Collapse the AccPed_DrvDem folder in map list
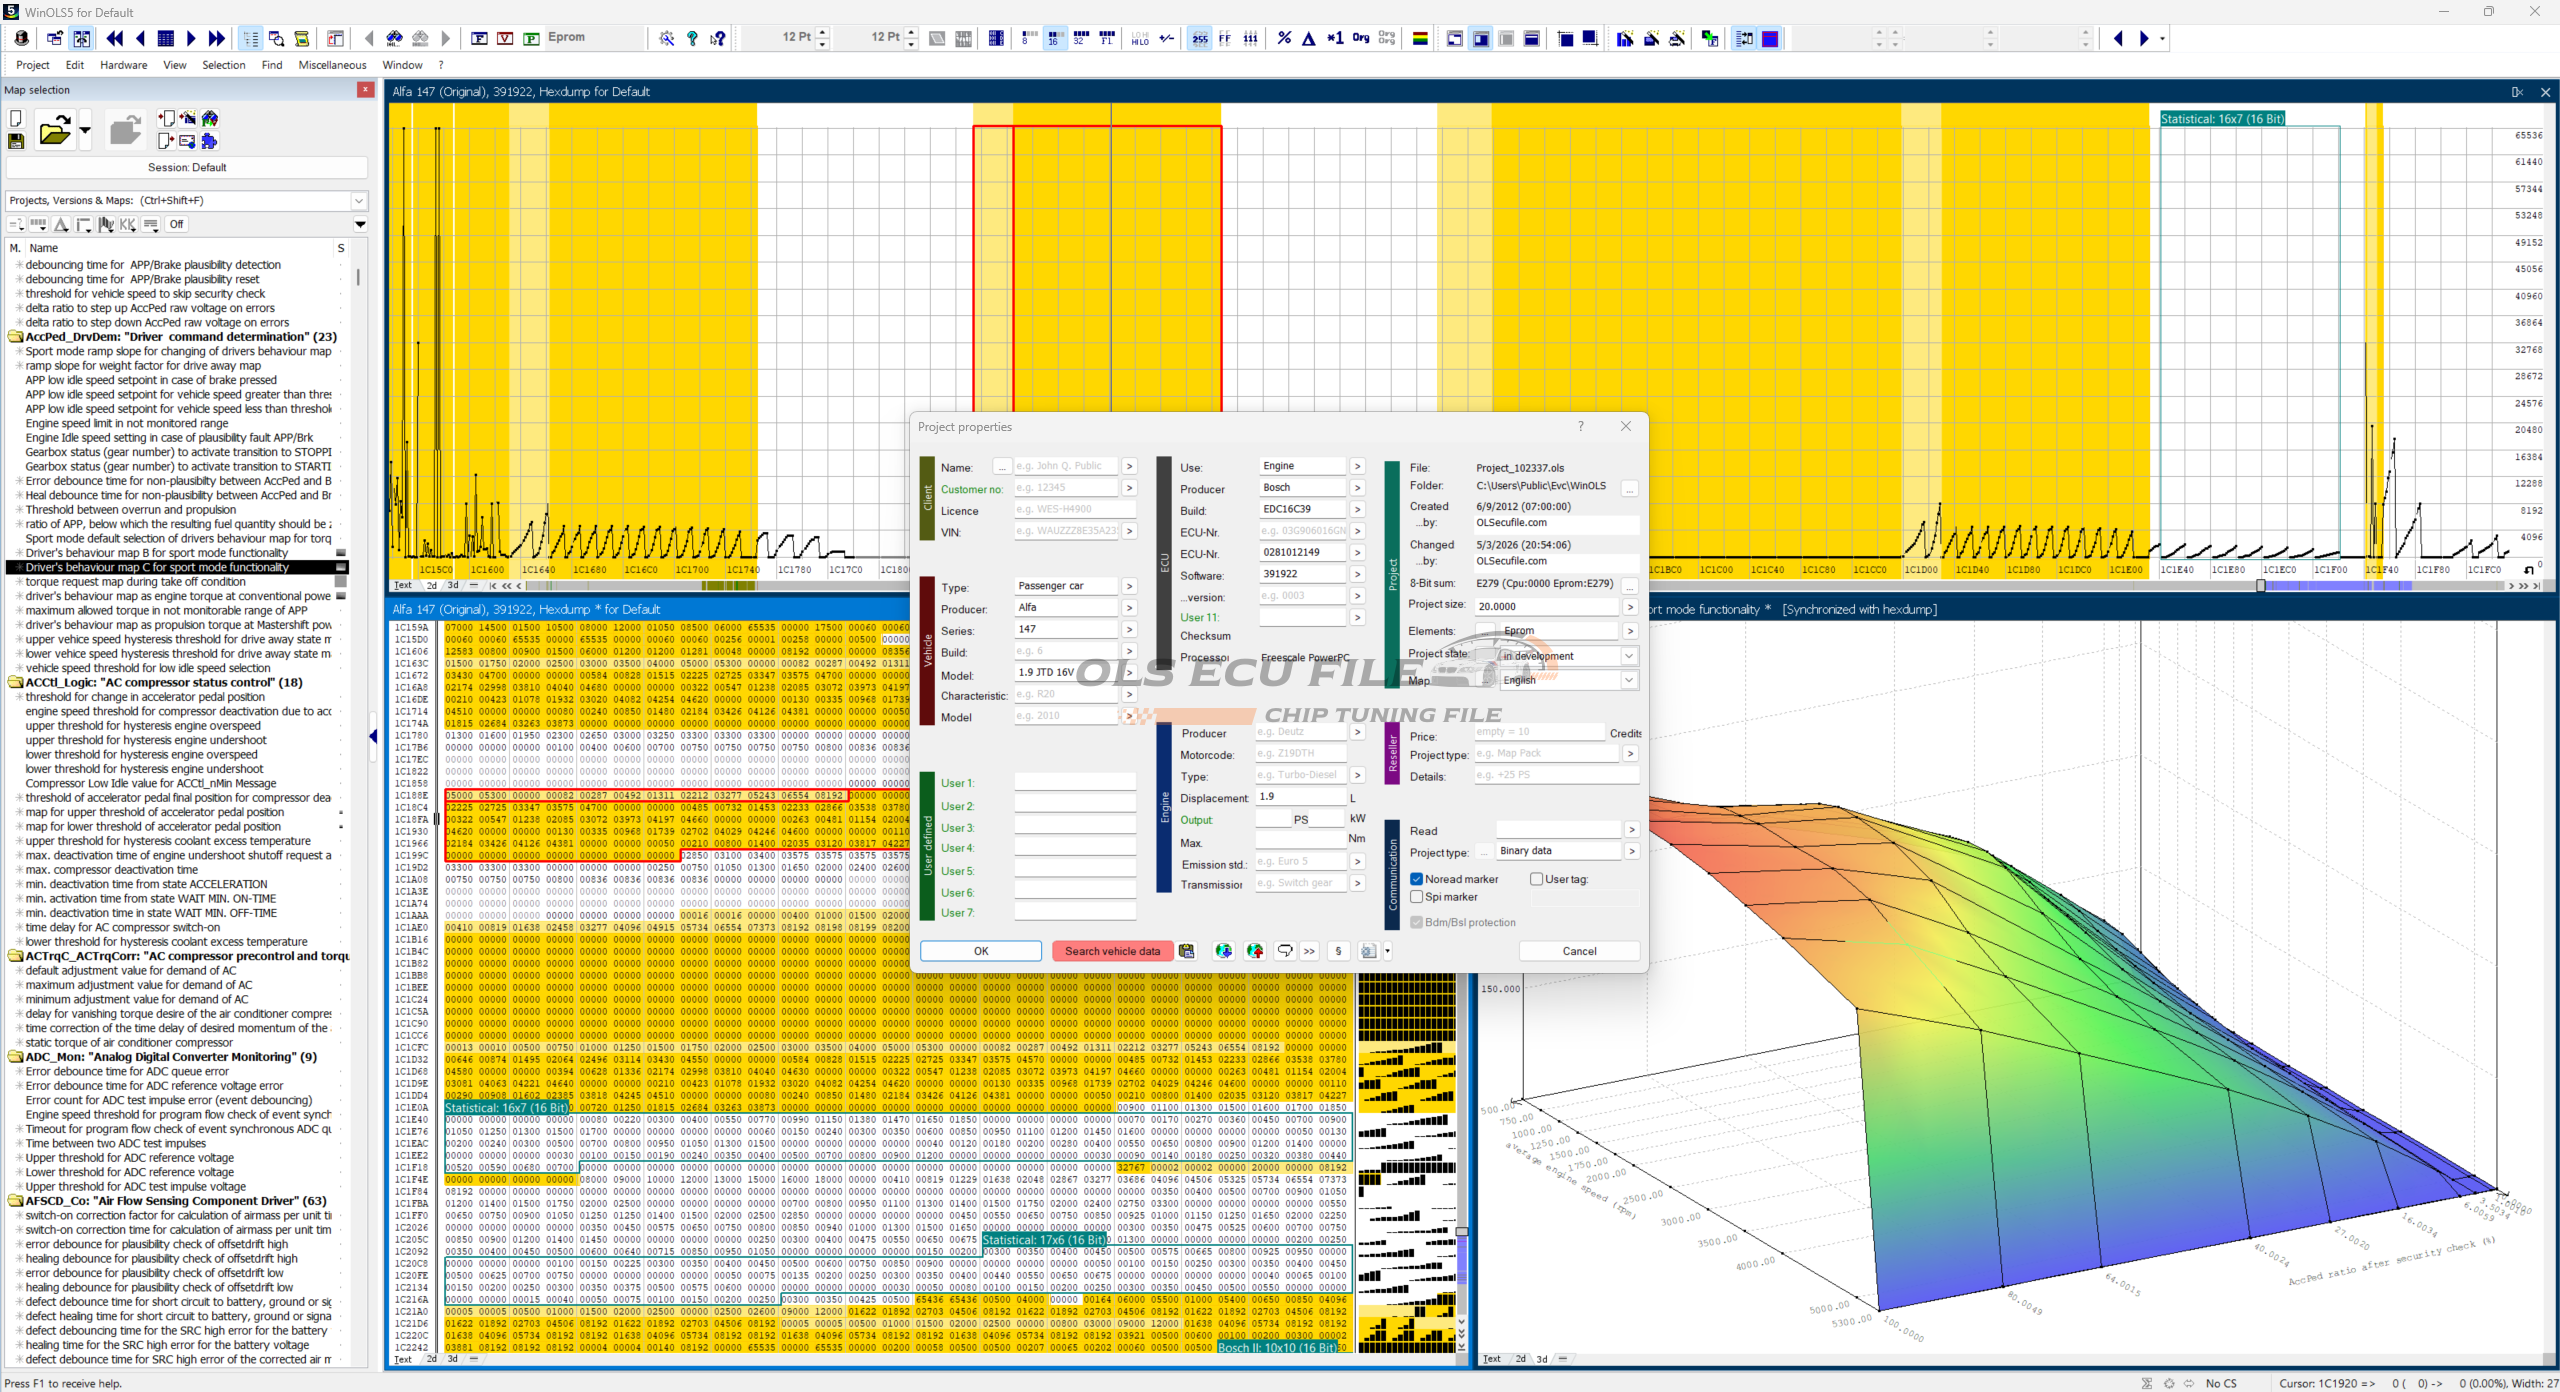This screenshot has height=1392, width=2560. (x=16, y=337)
